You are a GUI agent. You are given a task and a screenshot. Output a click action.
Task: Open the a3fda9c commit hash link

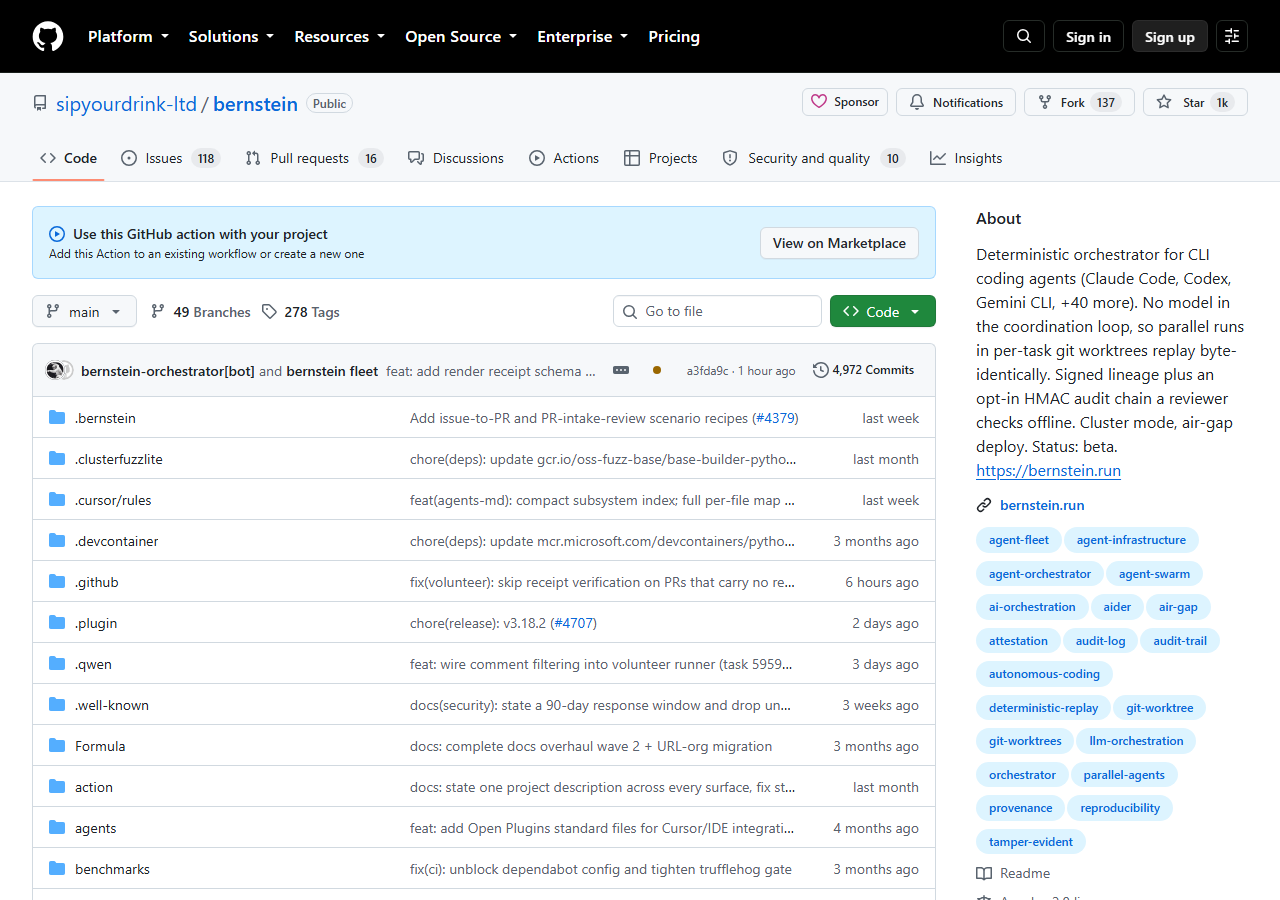pyautogui.click(x=708, y=371)
